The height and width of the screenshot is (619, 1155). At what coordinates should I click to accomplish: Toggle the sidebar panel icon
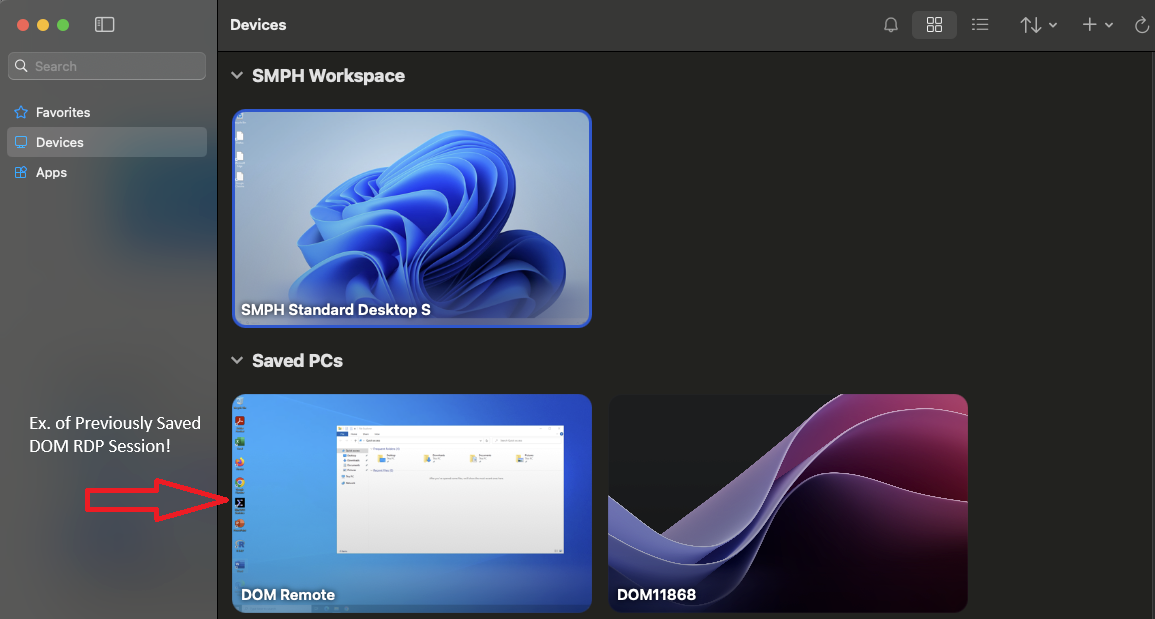(105, 24)
